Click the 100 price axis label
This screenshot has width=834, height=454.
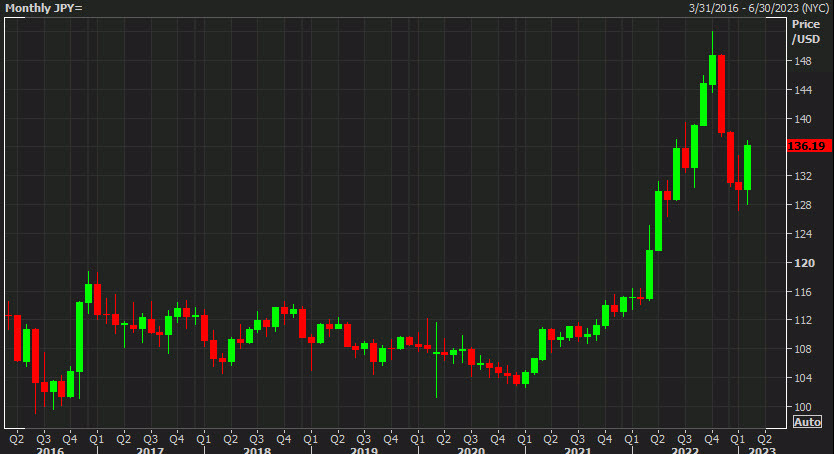point(803,407)
